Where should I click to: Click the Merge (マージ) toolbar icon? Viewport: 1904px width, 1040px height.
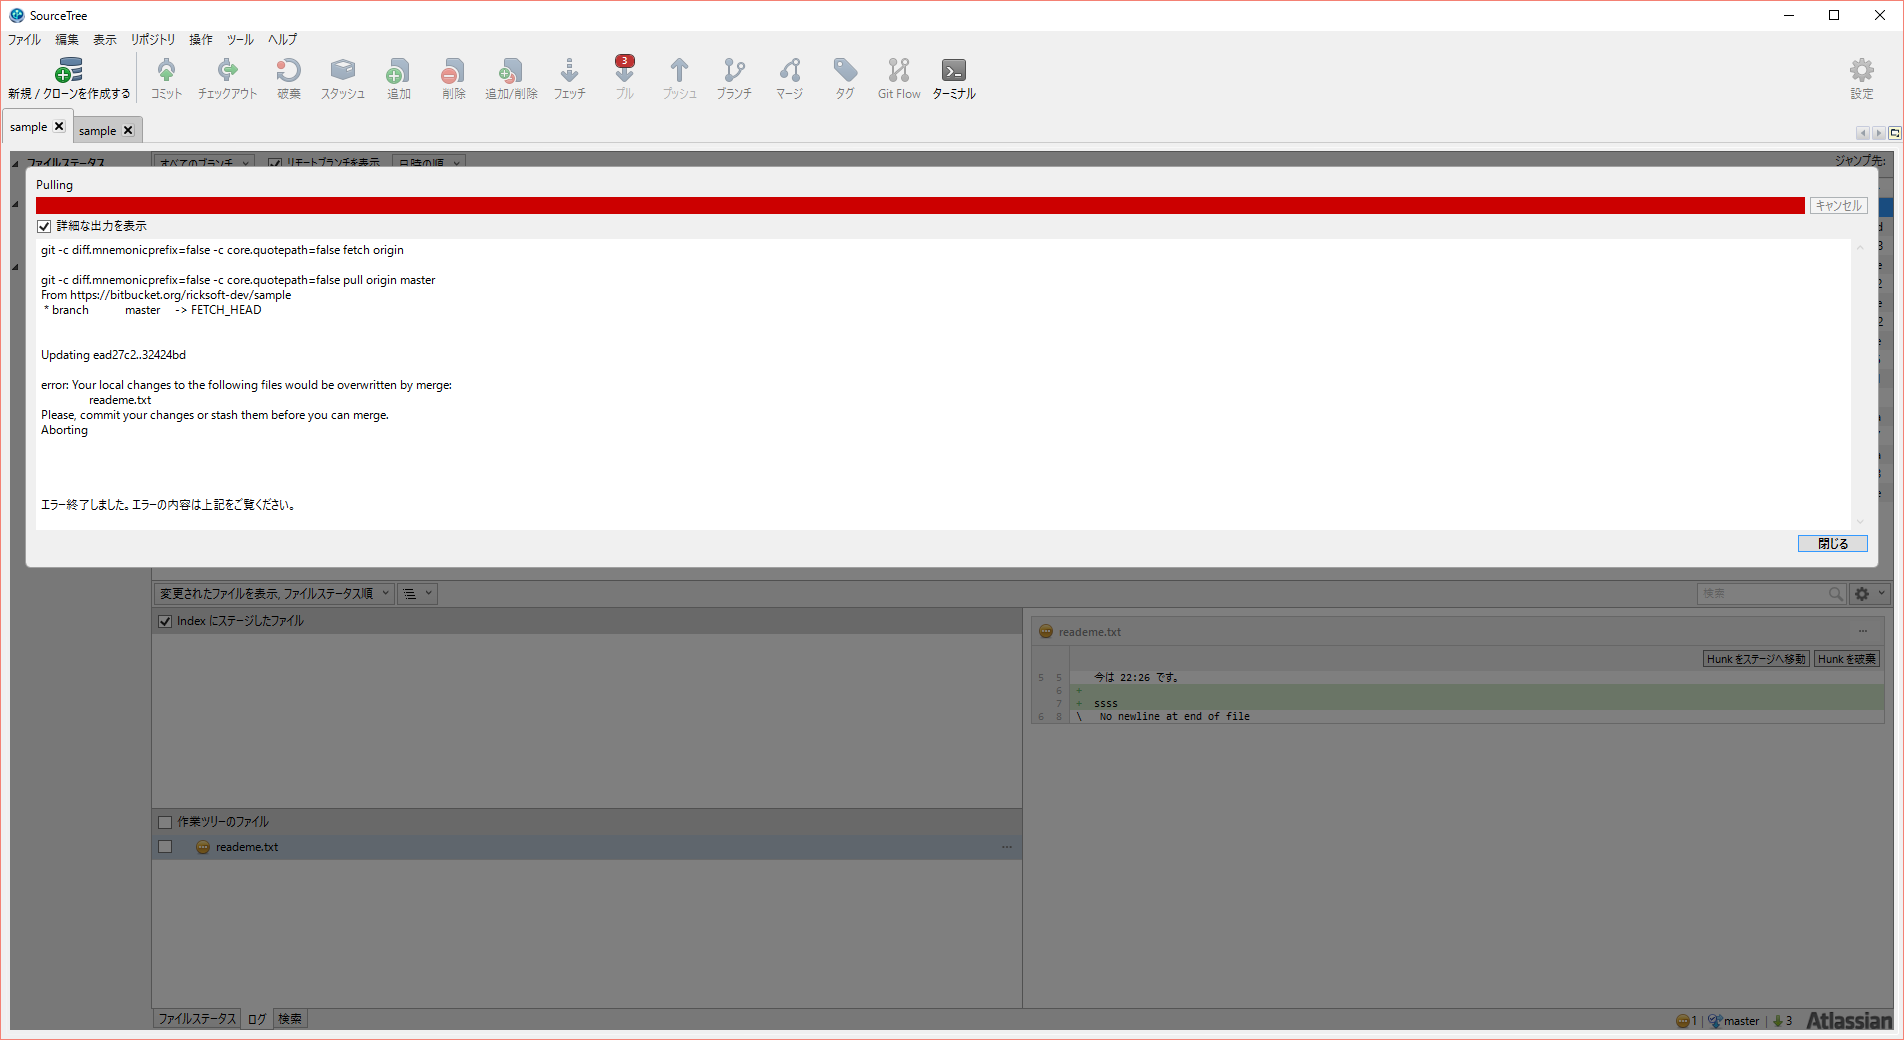pos(790,70)
